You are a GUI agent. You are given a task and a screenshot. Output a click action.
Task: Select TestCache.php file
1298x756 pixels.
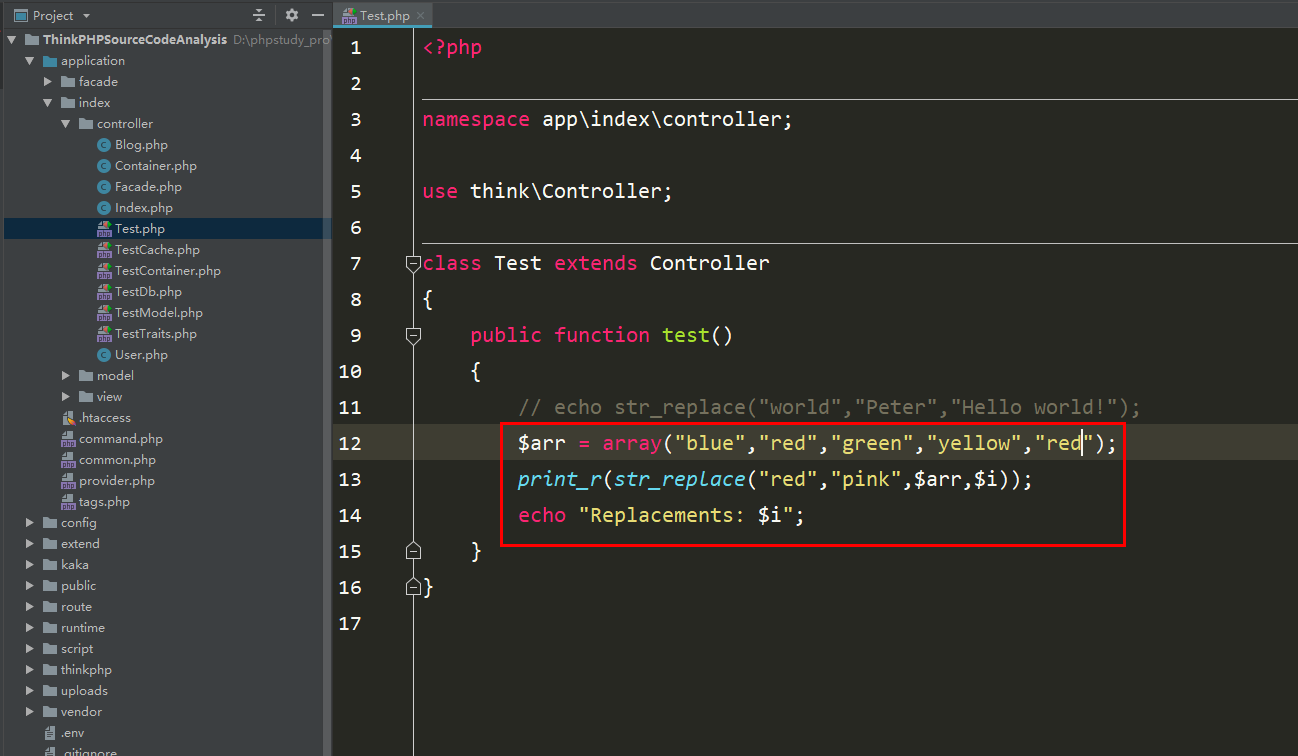[x=157, y=250]
